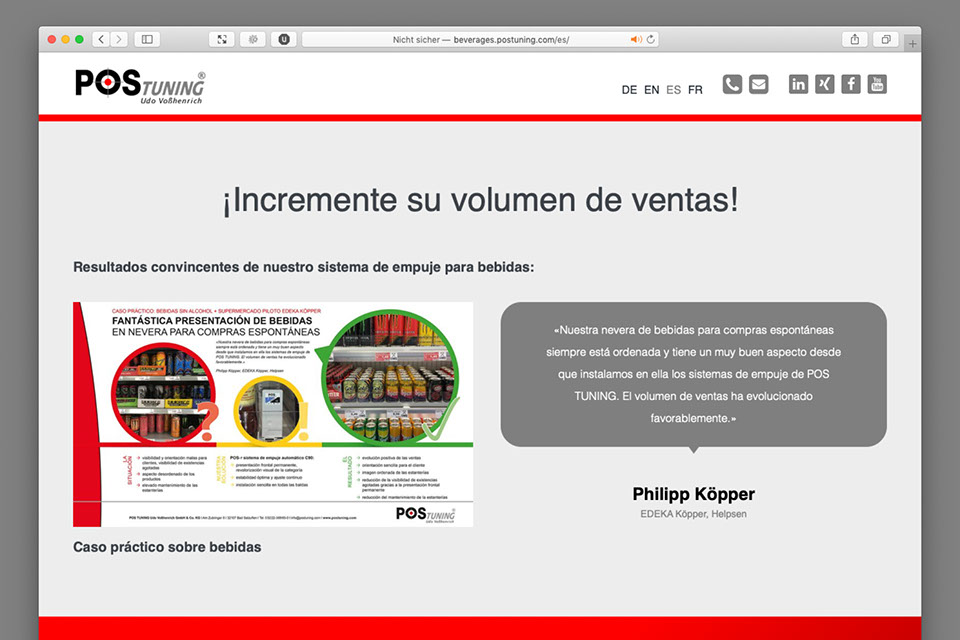The width and height of the screenshot is (960, 640).
Task: Open the Facebook page icon
Action: click(851, 85)
